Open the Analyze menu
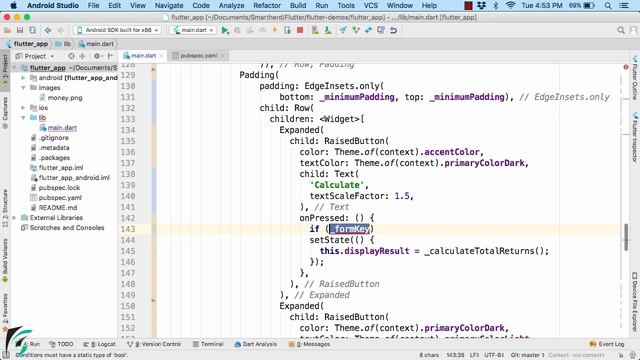640x360 pixels. point(231,6)
